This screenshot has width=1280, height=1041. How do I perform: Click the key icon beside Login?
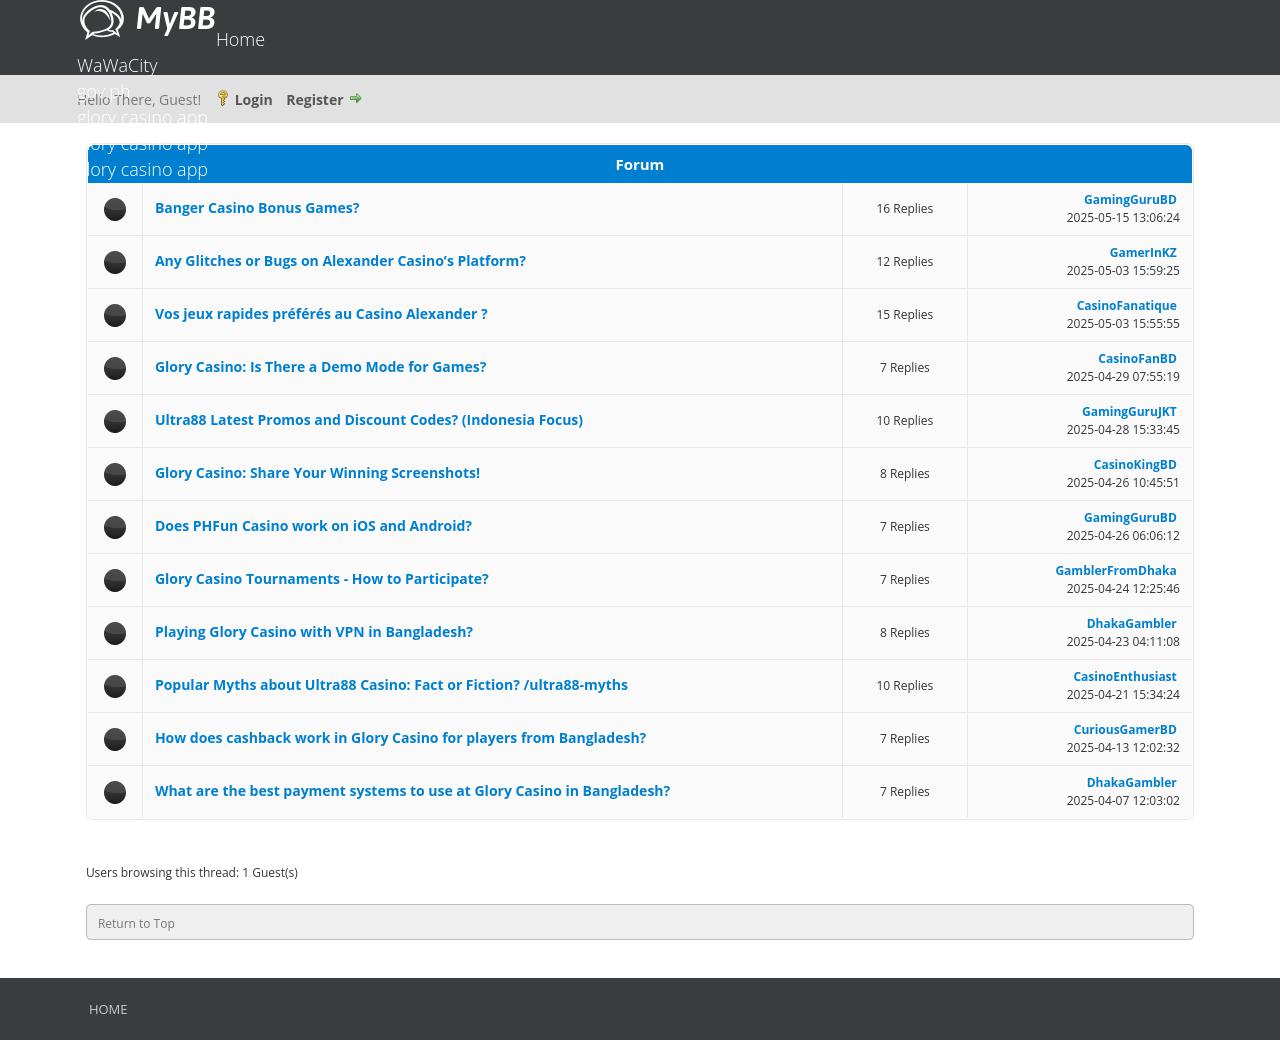click(222, 98)
